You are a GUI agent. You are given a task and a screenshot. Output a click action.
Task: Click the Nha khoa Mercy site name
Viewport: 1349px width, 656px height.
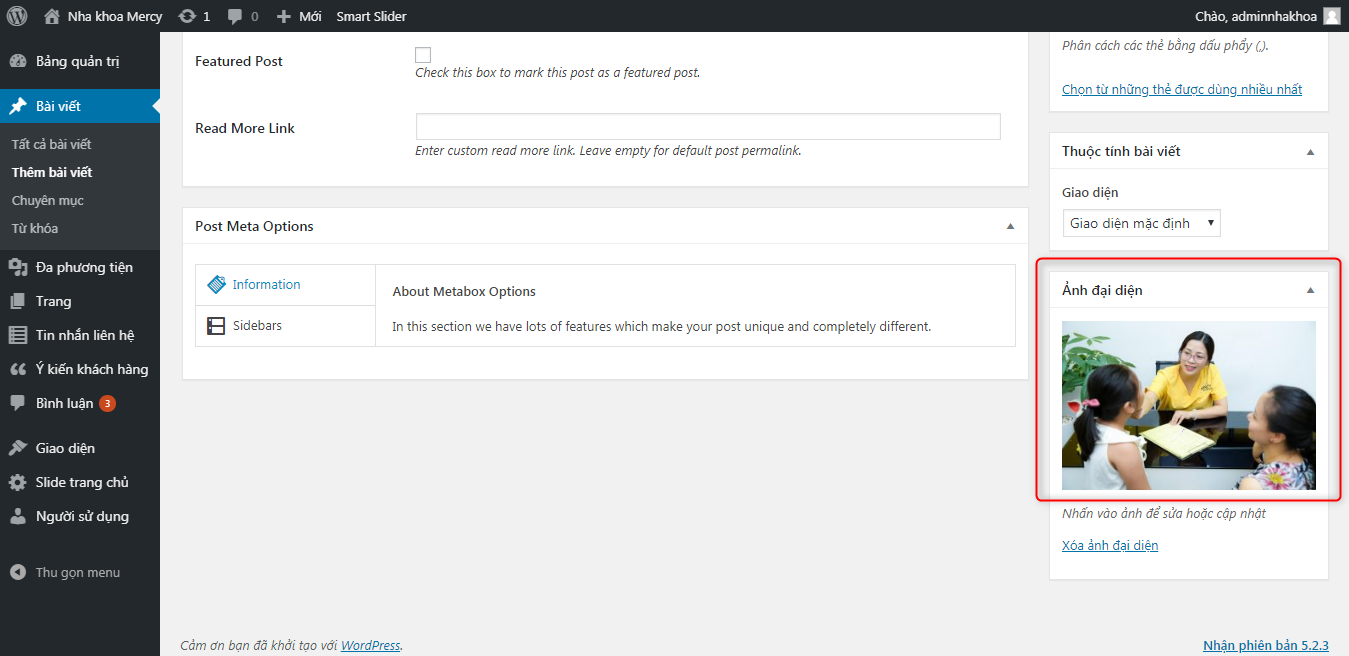click(x=115, y=16)
